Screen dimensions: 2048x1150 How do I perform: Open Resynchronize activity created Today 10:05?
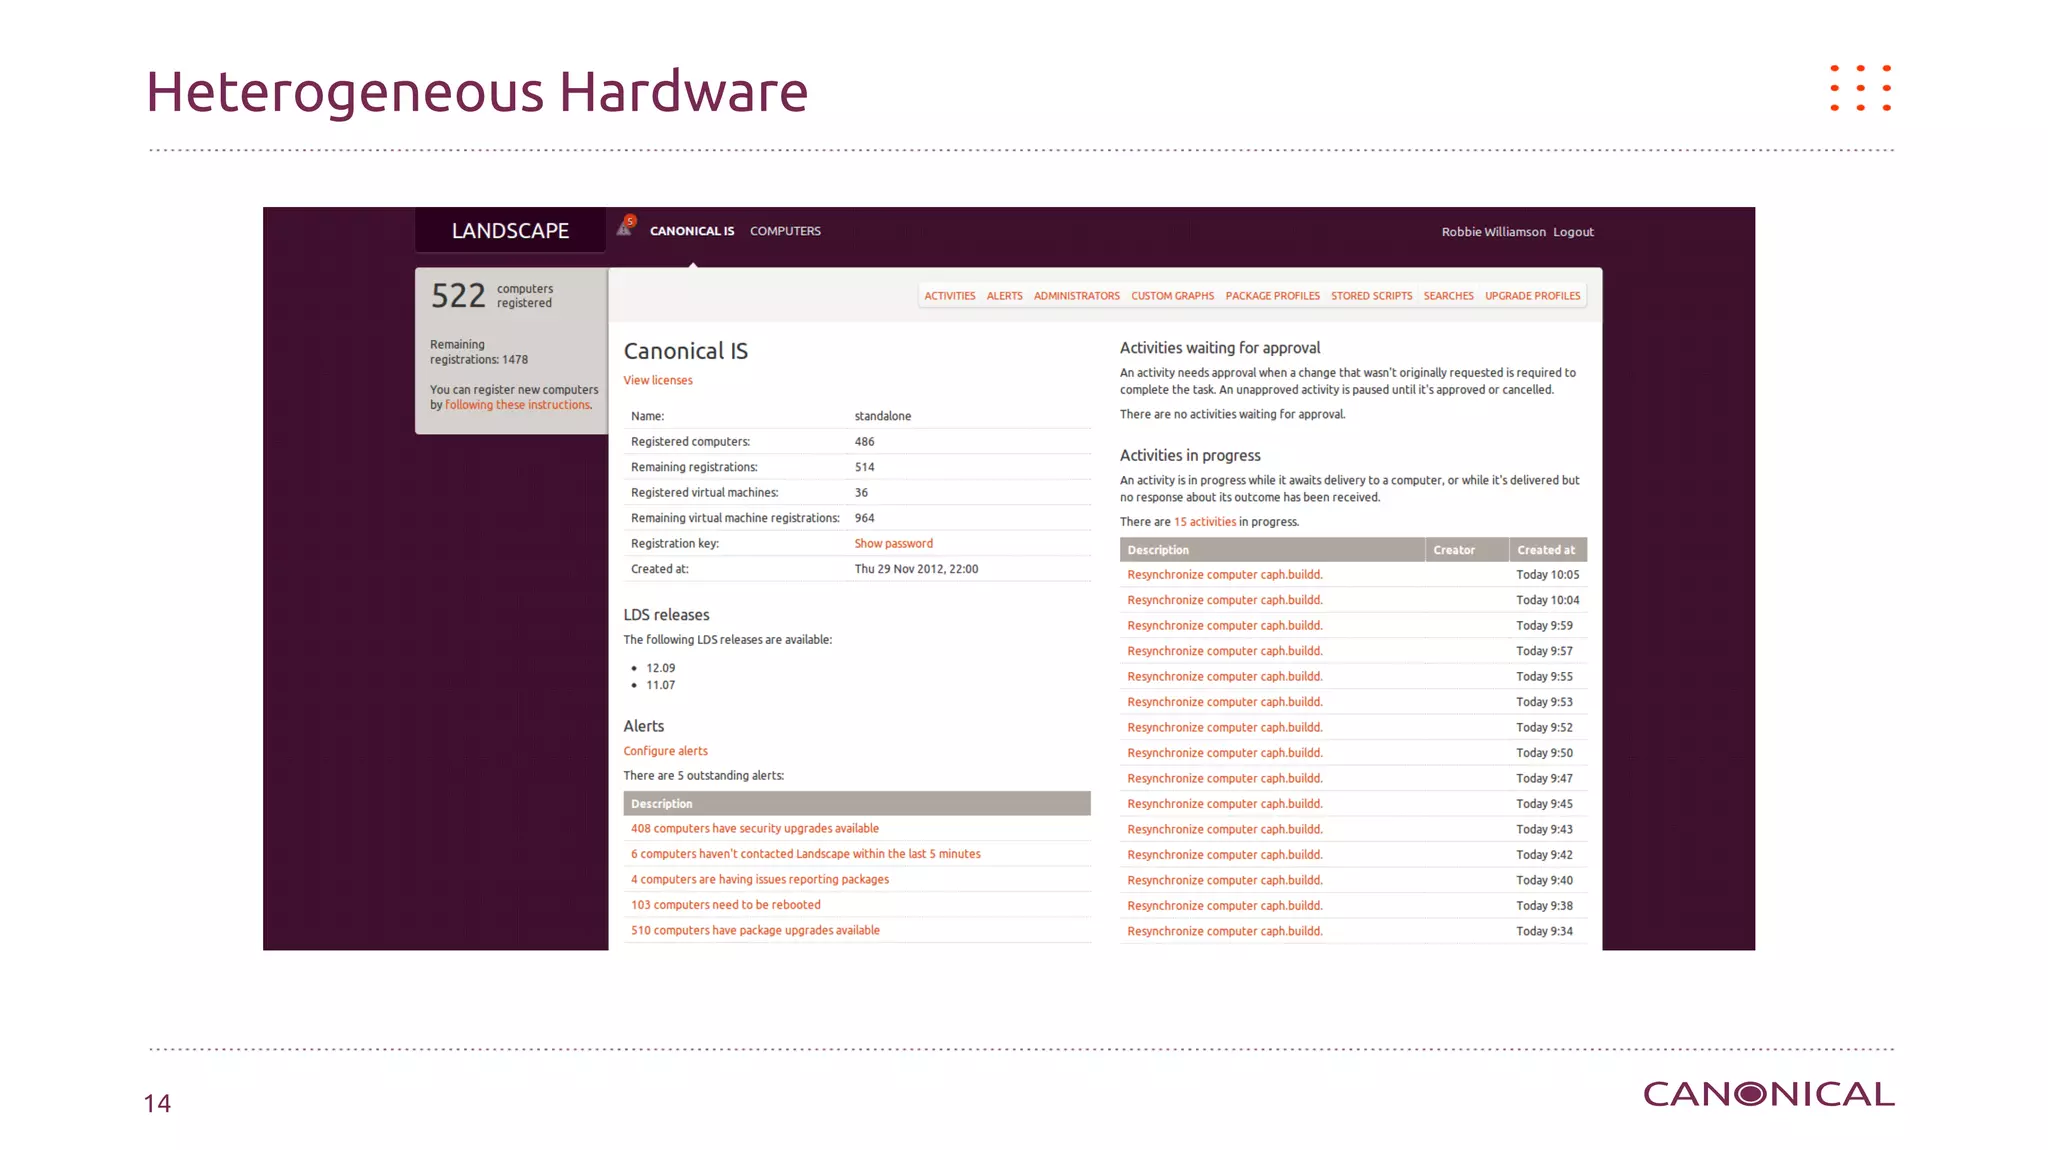(1225, 575)
